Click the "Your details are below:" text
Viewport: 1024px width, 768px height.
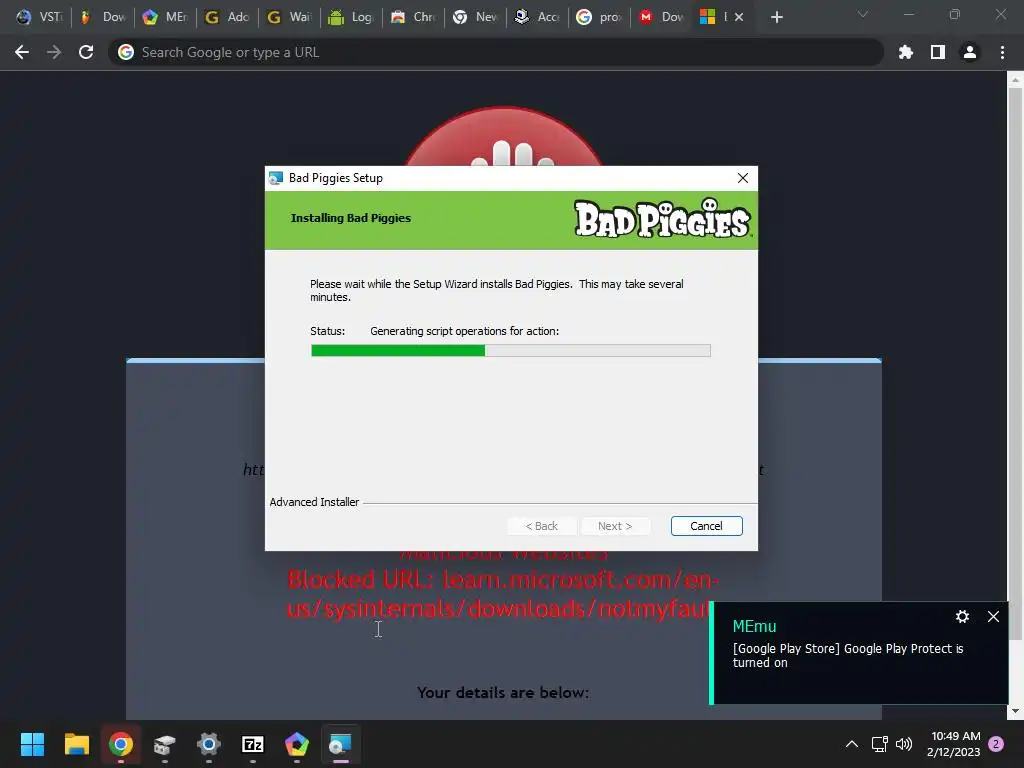pos(503,693)
